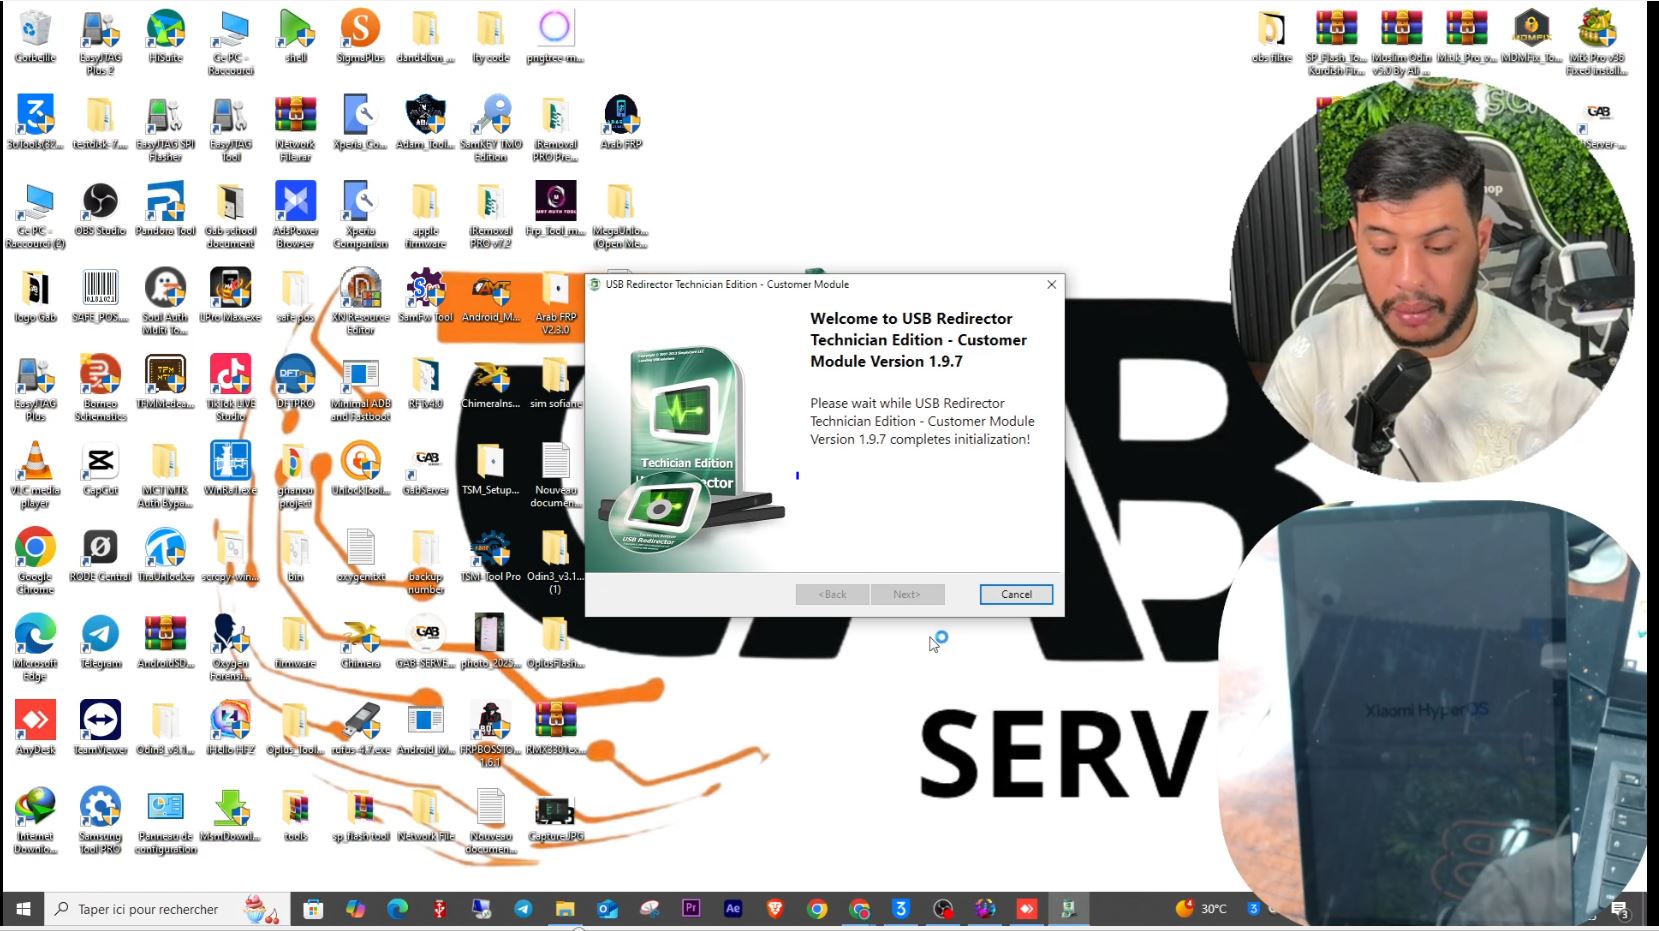Image resolution: width=1659 pixels, height=931 pixels.
Task: Select the FRPBOSS IO 1.6.1 icon
Action: (490, 734)
